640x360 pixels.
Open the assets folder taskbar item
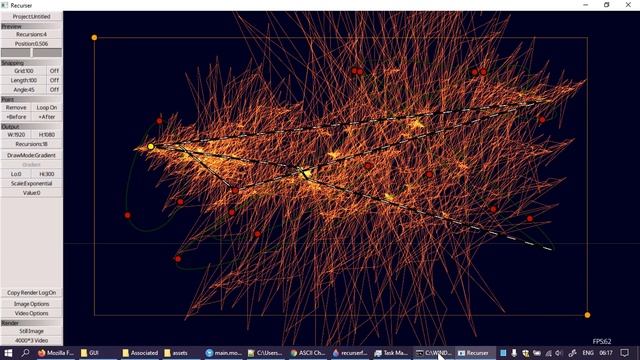(182, 353)
